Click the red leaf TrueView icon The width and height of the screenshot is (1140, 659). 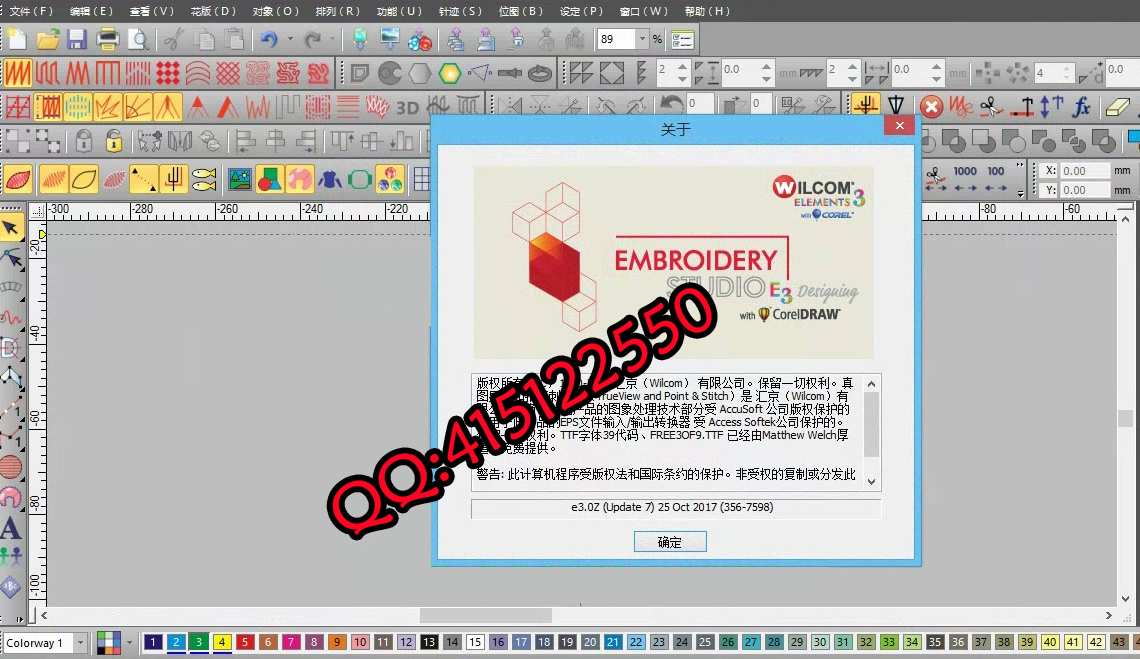[x=18, y=179]
